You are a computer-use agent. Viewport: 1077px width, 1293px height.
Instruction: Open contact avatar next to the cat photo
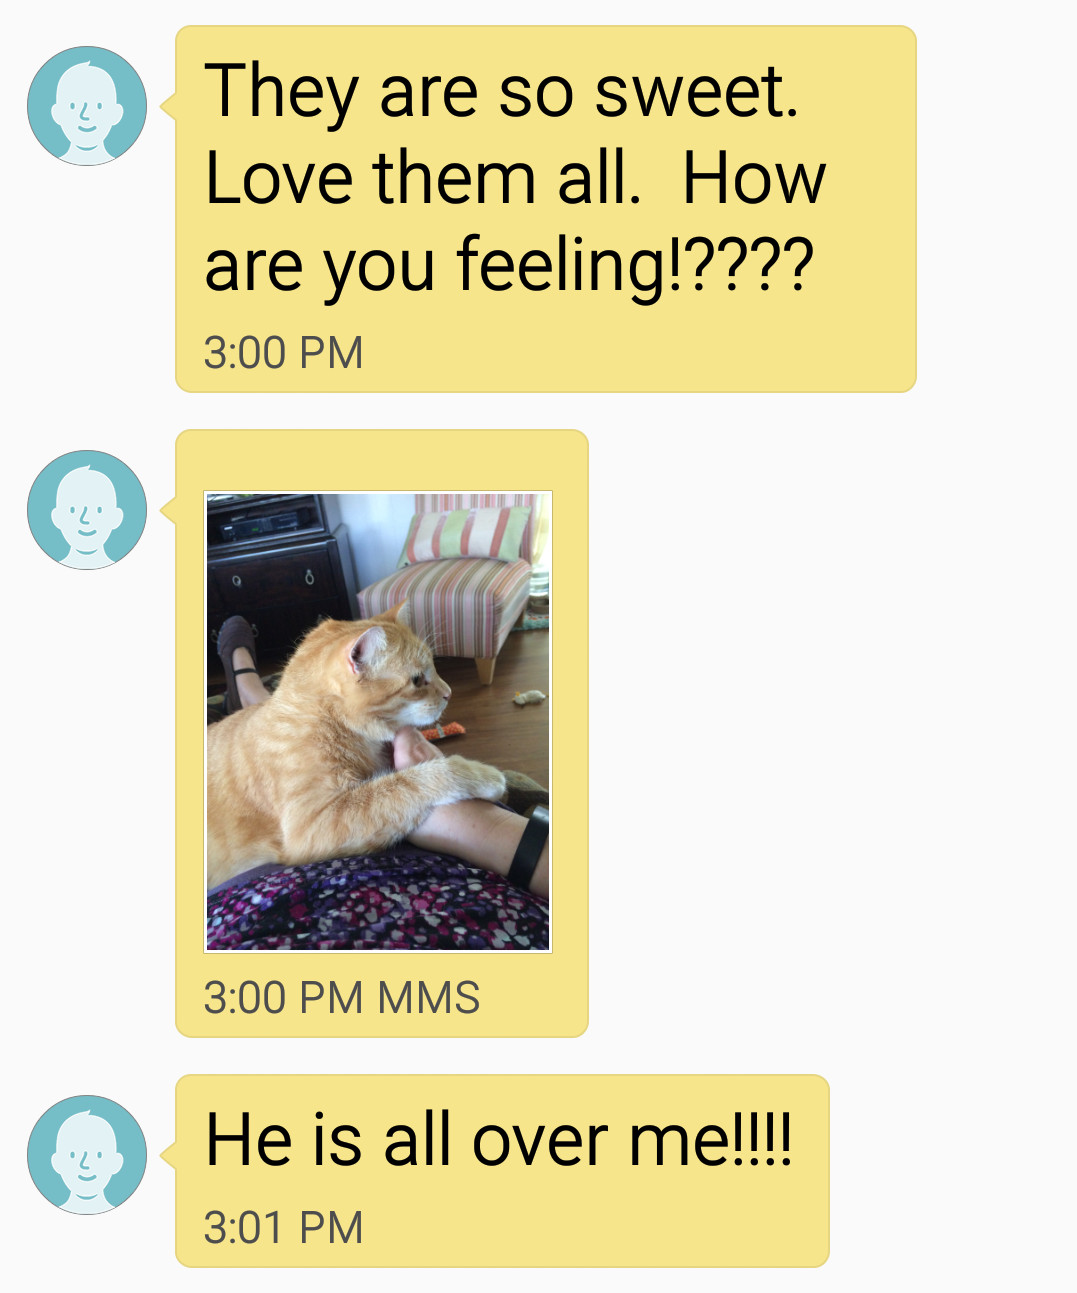[87, 510]
